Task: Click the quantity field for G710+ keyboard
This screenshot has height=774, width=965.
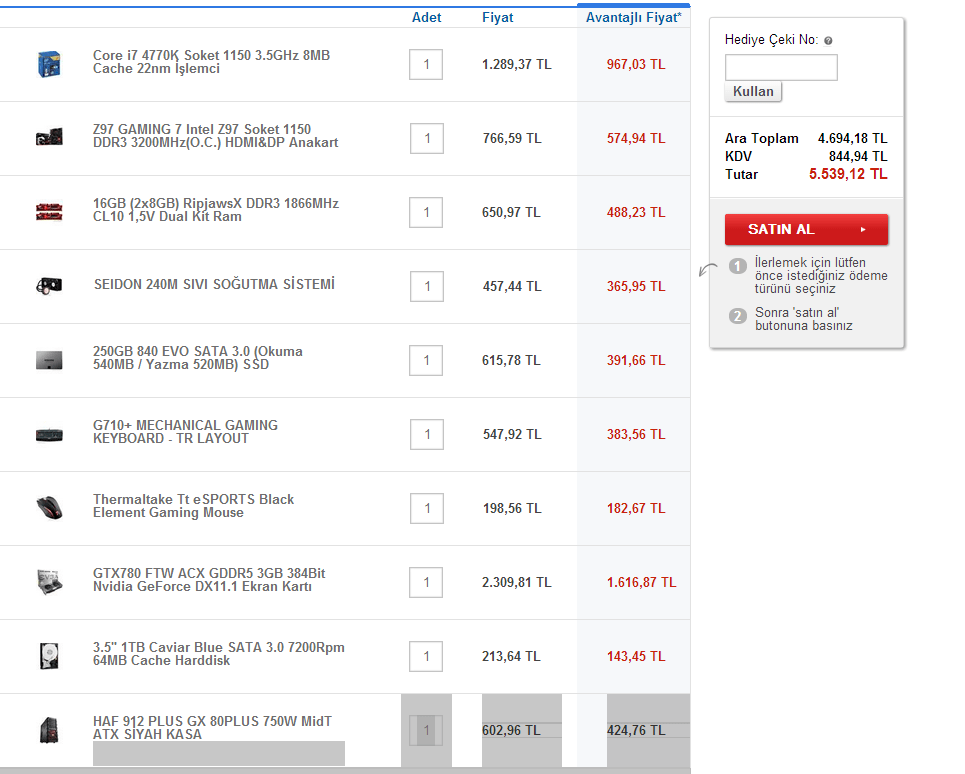Action: [426, 434]
